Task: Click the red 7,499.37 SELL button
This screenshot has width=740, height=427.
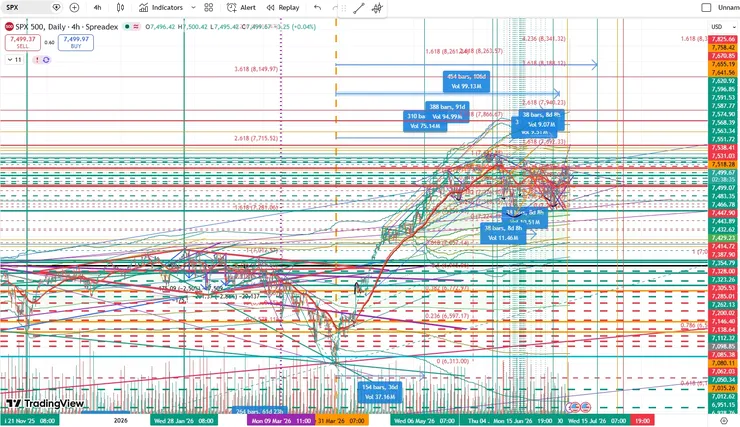Action: (x=23, y=42)
